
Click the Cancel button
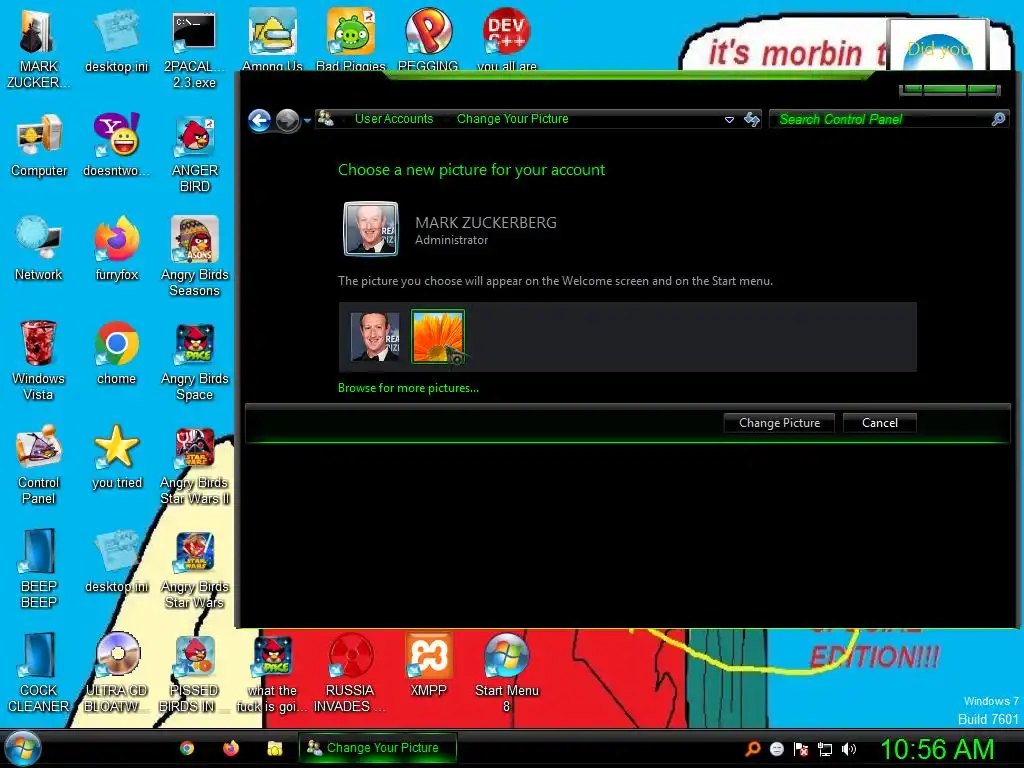click(x=880, y=423)
